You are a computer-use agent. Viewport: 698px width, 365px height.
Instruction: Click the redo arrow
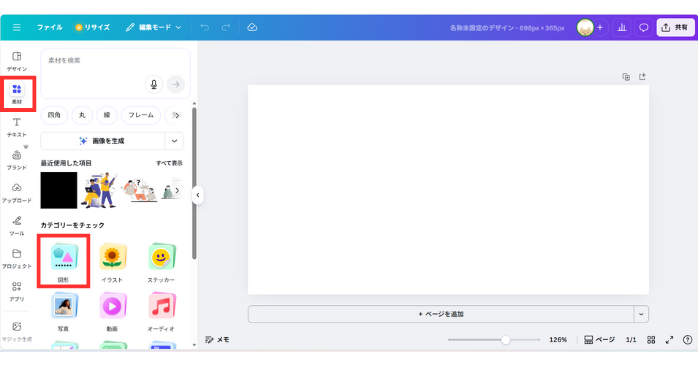tap(226, 28)
